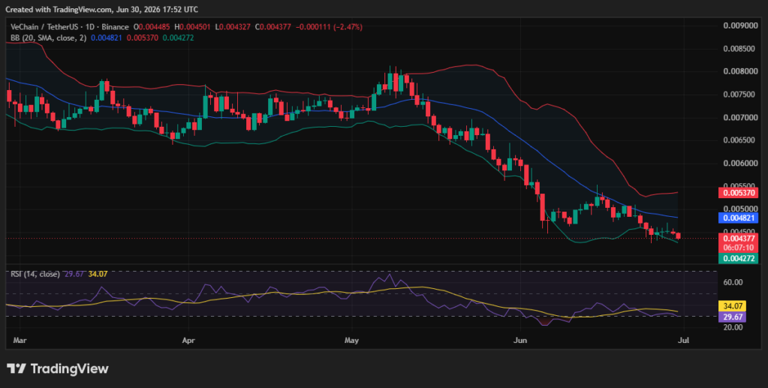
Task: Click the 06:07:10 bar countdown label
Action: click(x=739, y=248)
